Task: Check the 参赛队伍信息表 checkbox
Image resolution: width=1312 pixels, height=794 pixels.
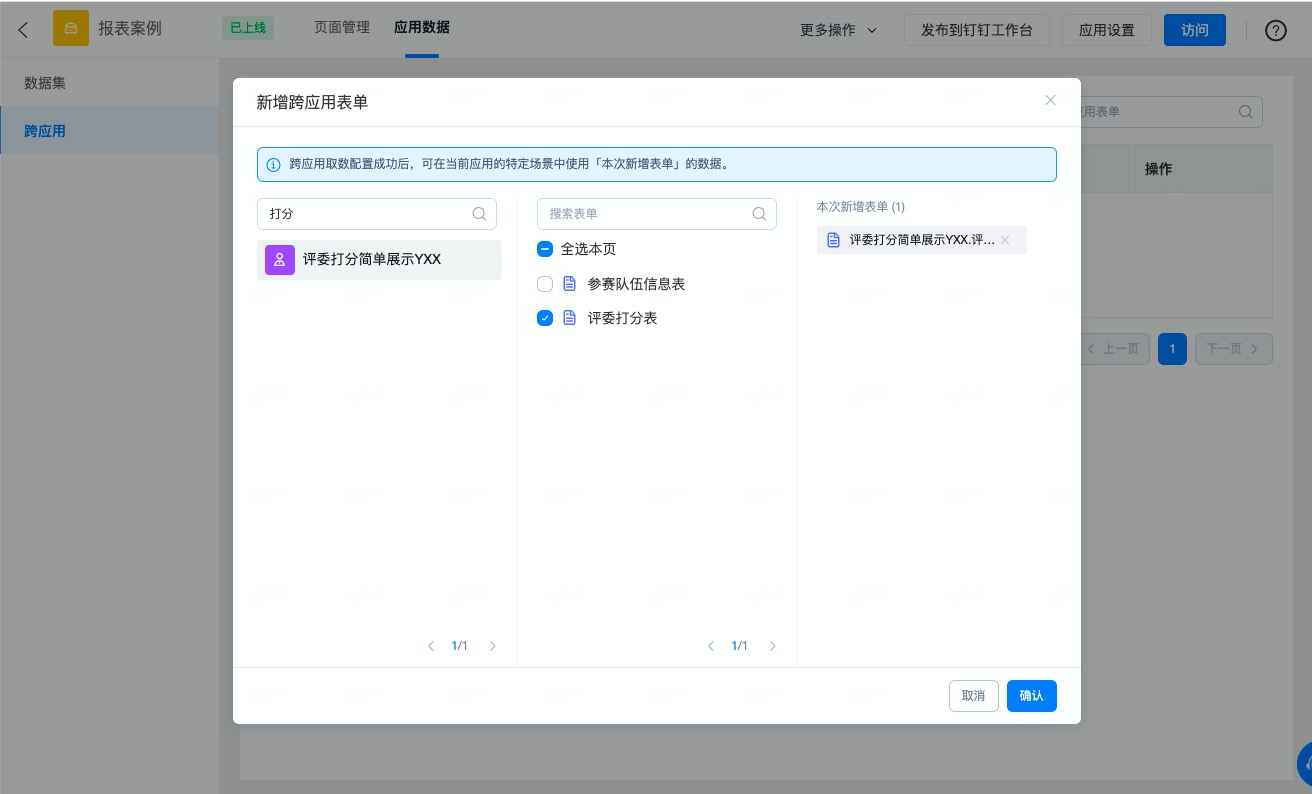Action: click(x=545, y=284)
